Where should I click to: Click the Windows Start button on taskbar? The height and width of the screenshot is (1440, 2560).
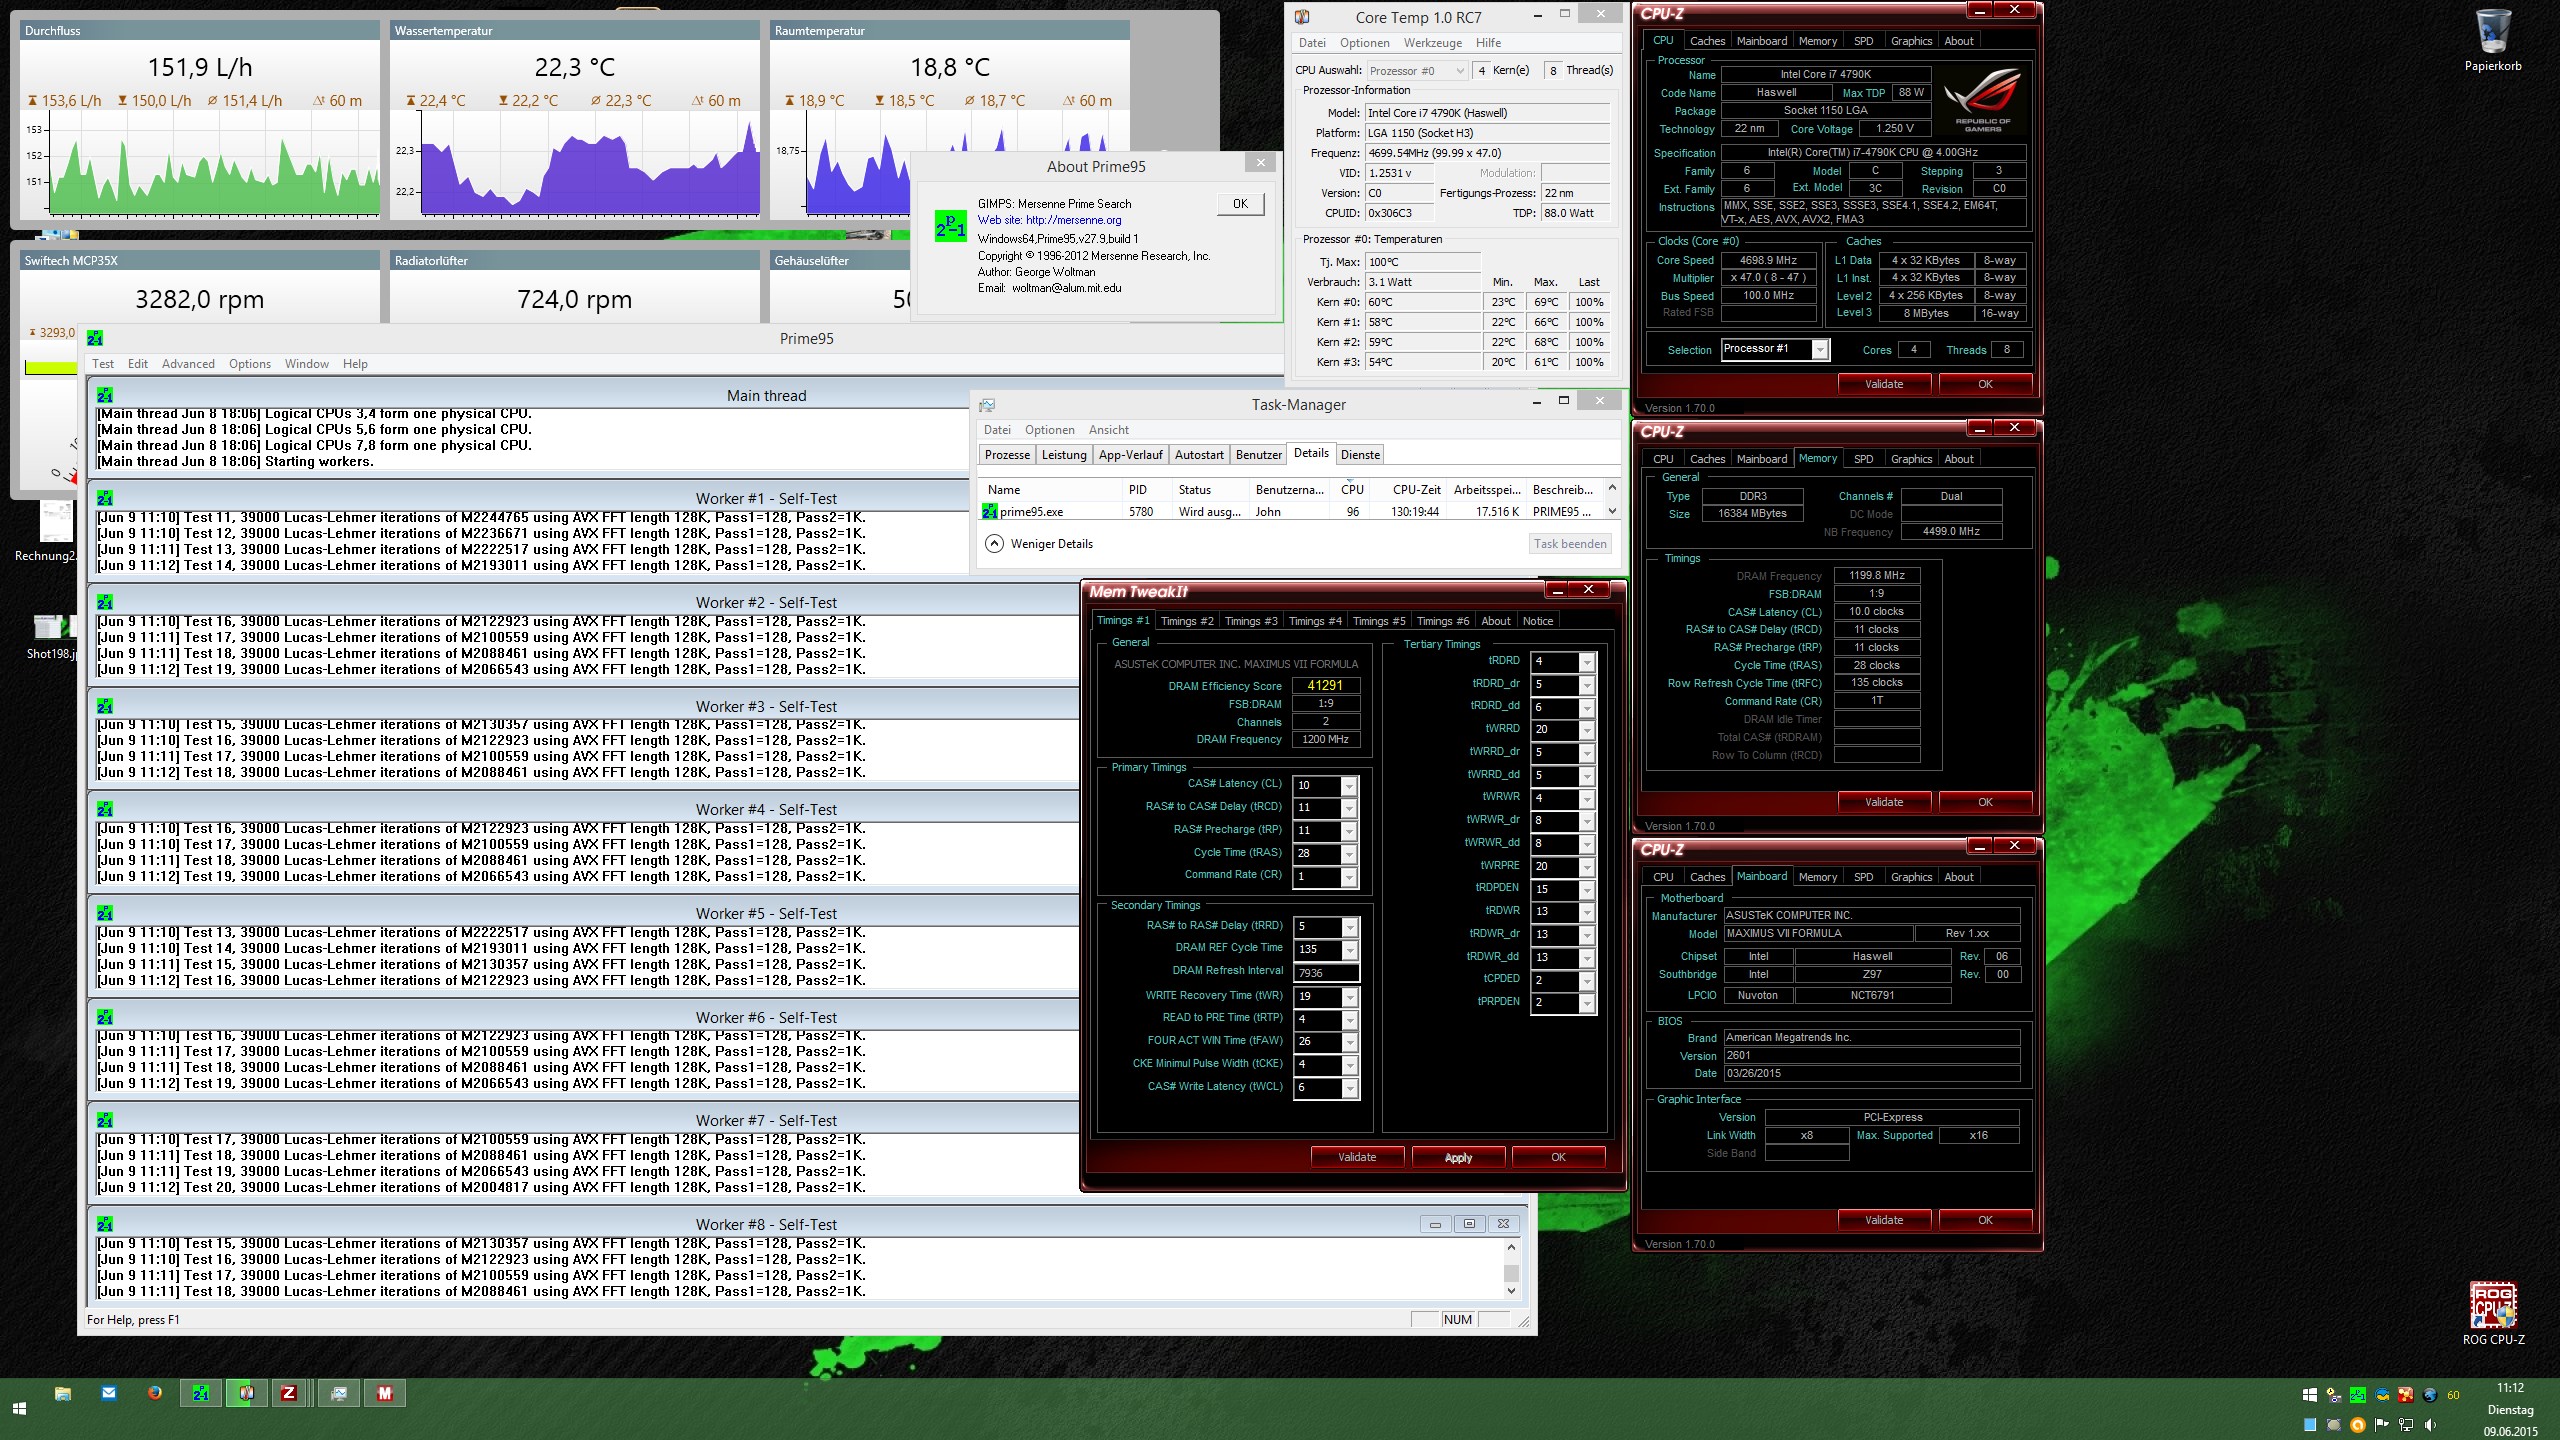pyautogui.click(x=19, y=1409)
